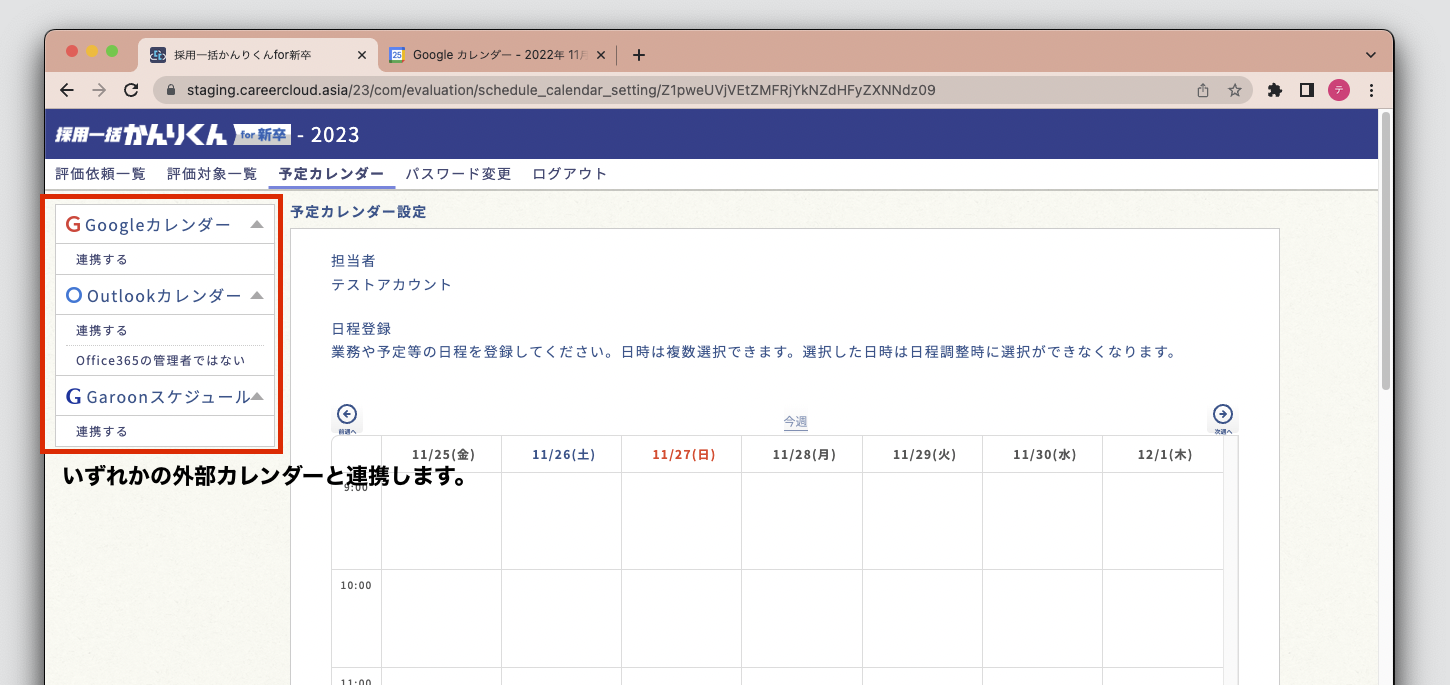Select the 予定カレンダー menu item

tap(331, 174)
